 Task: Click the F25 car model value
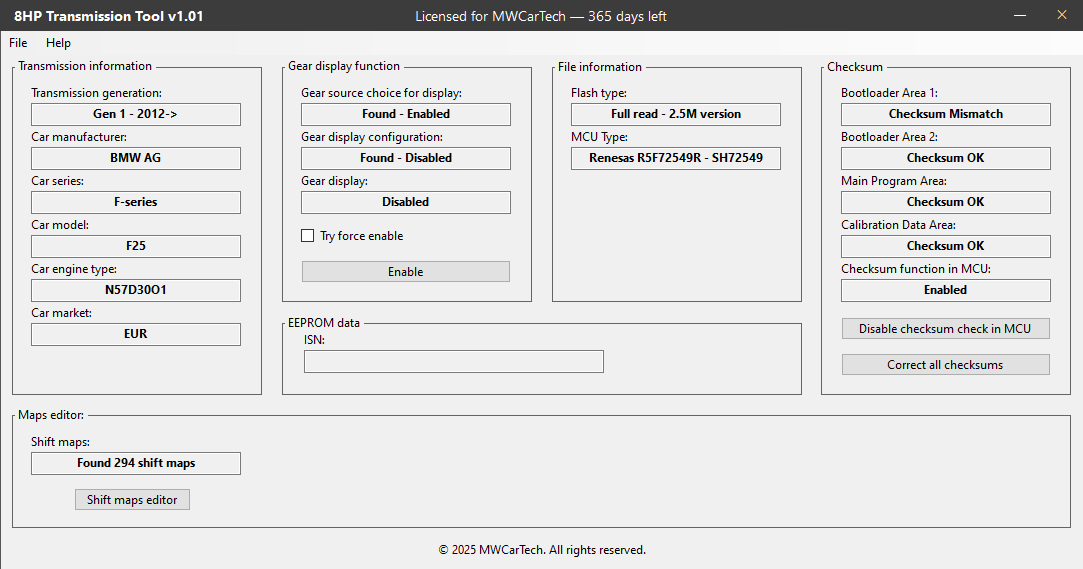pyautogui.click(x=136, y=246)
